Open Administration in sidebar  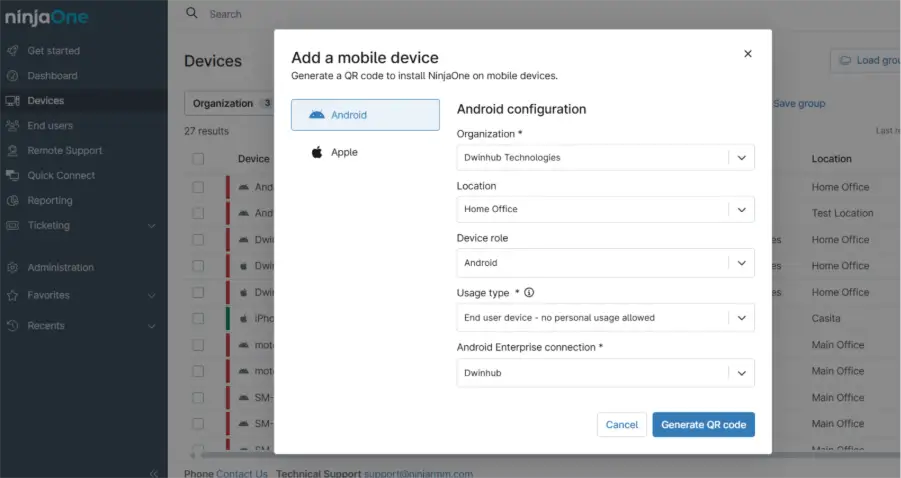60,268
